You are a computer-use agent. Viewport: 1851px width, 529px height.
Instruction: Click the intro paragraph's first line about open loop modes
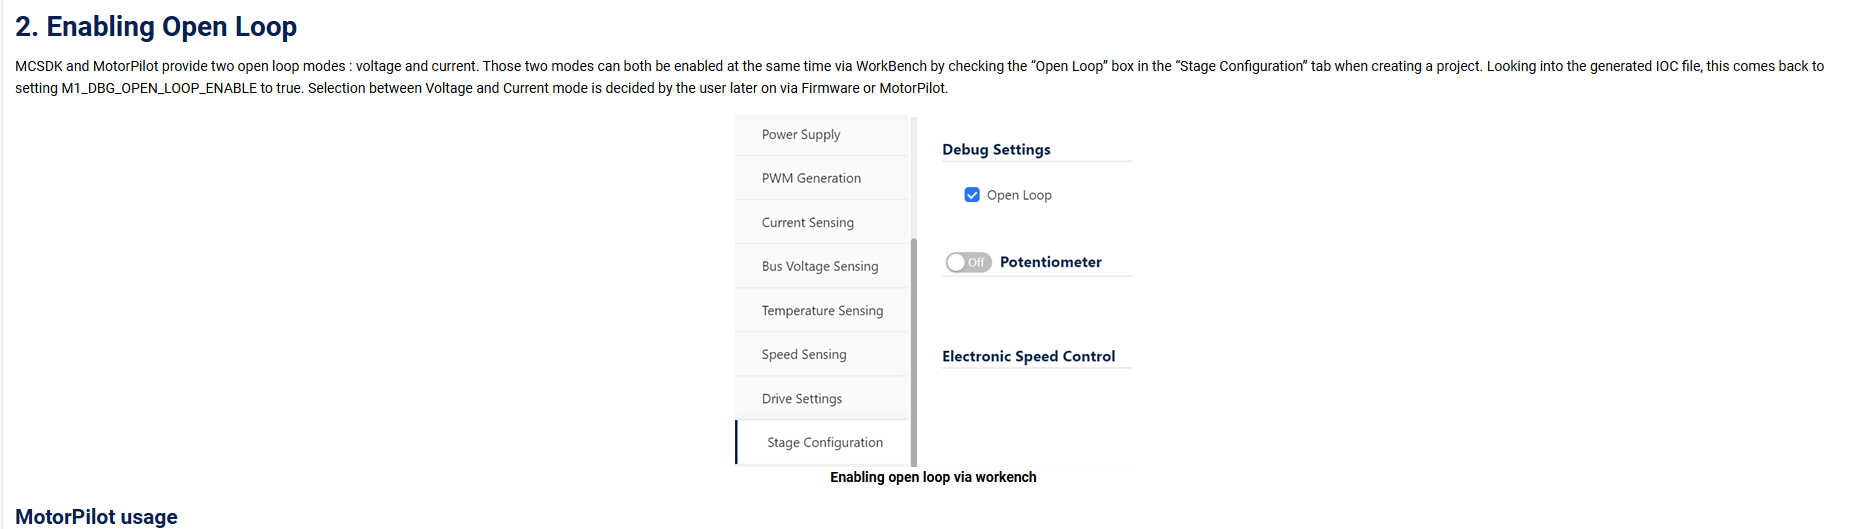600,66
